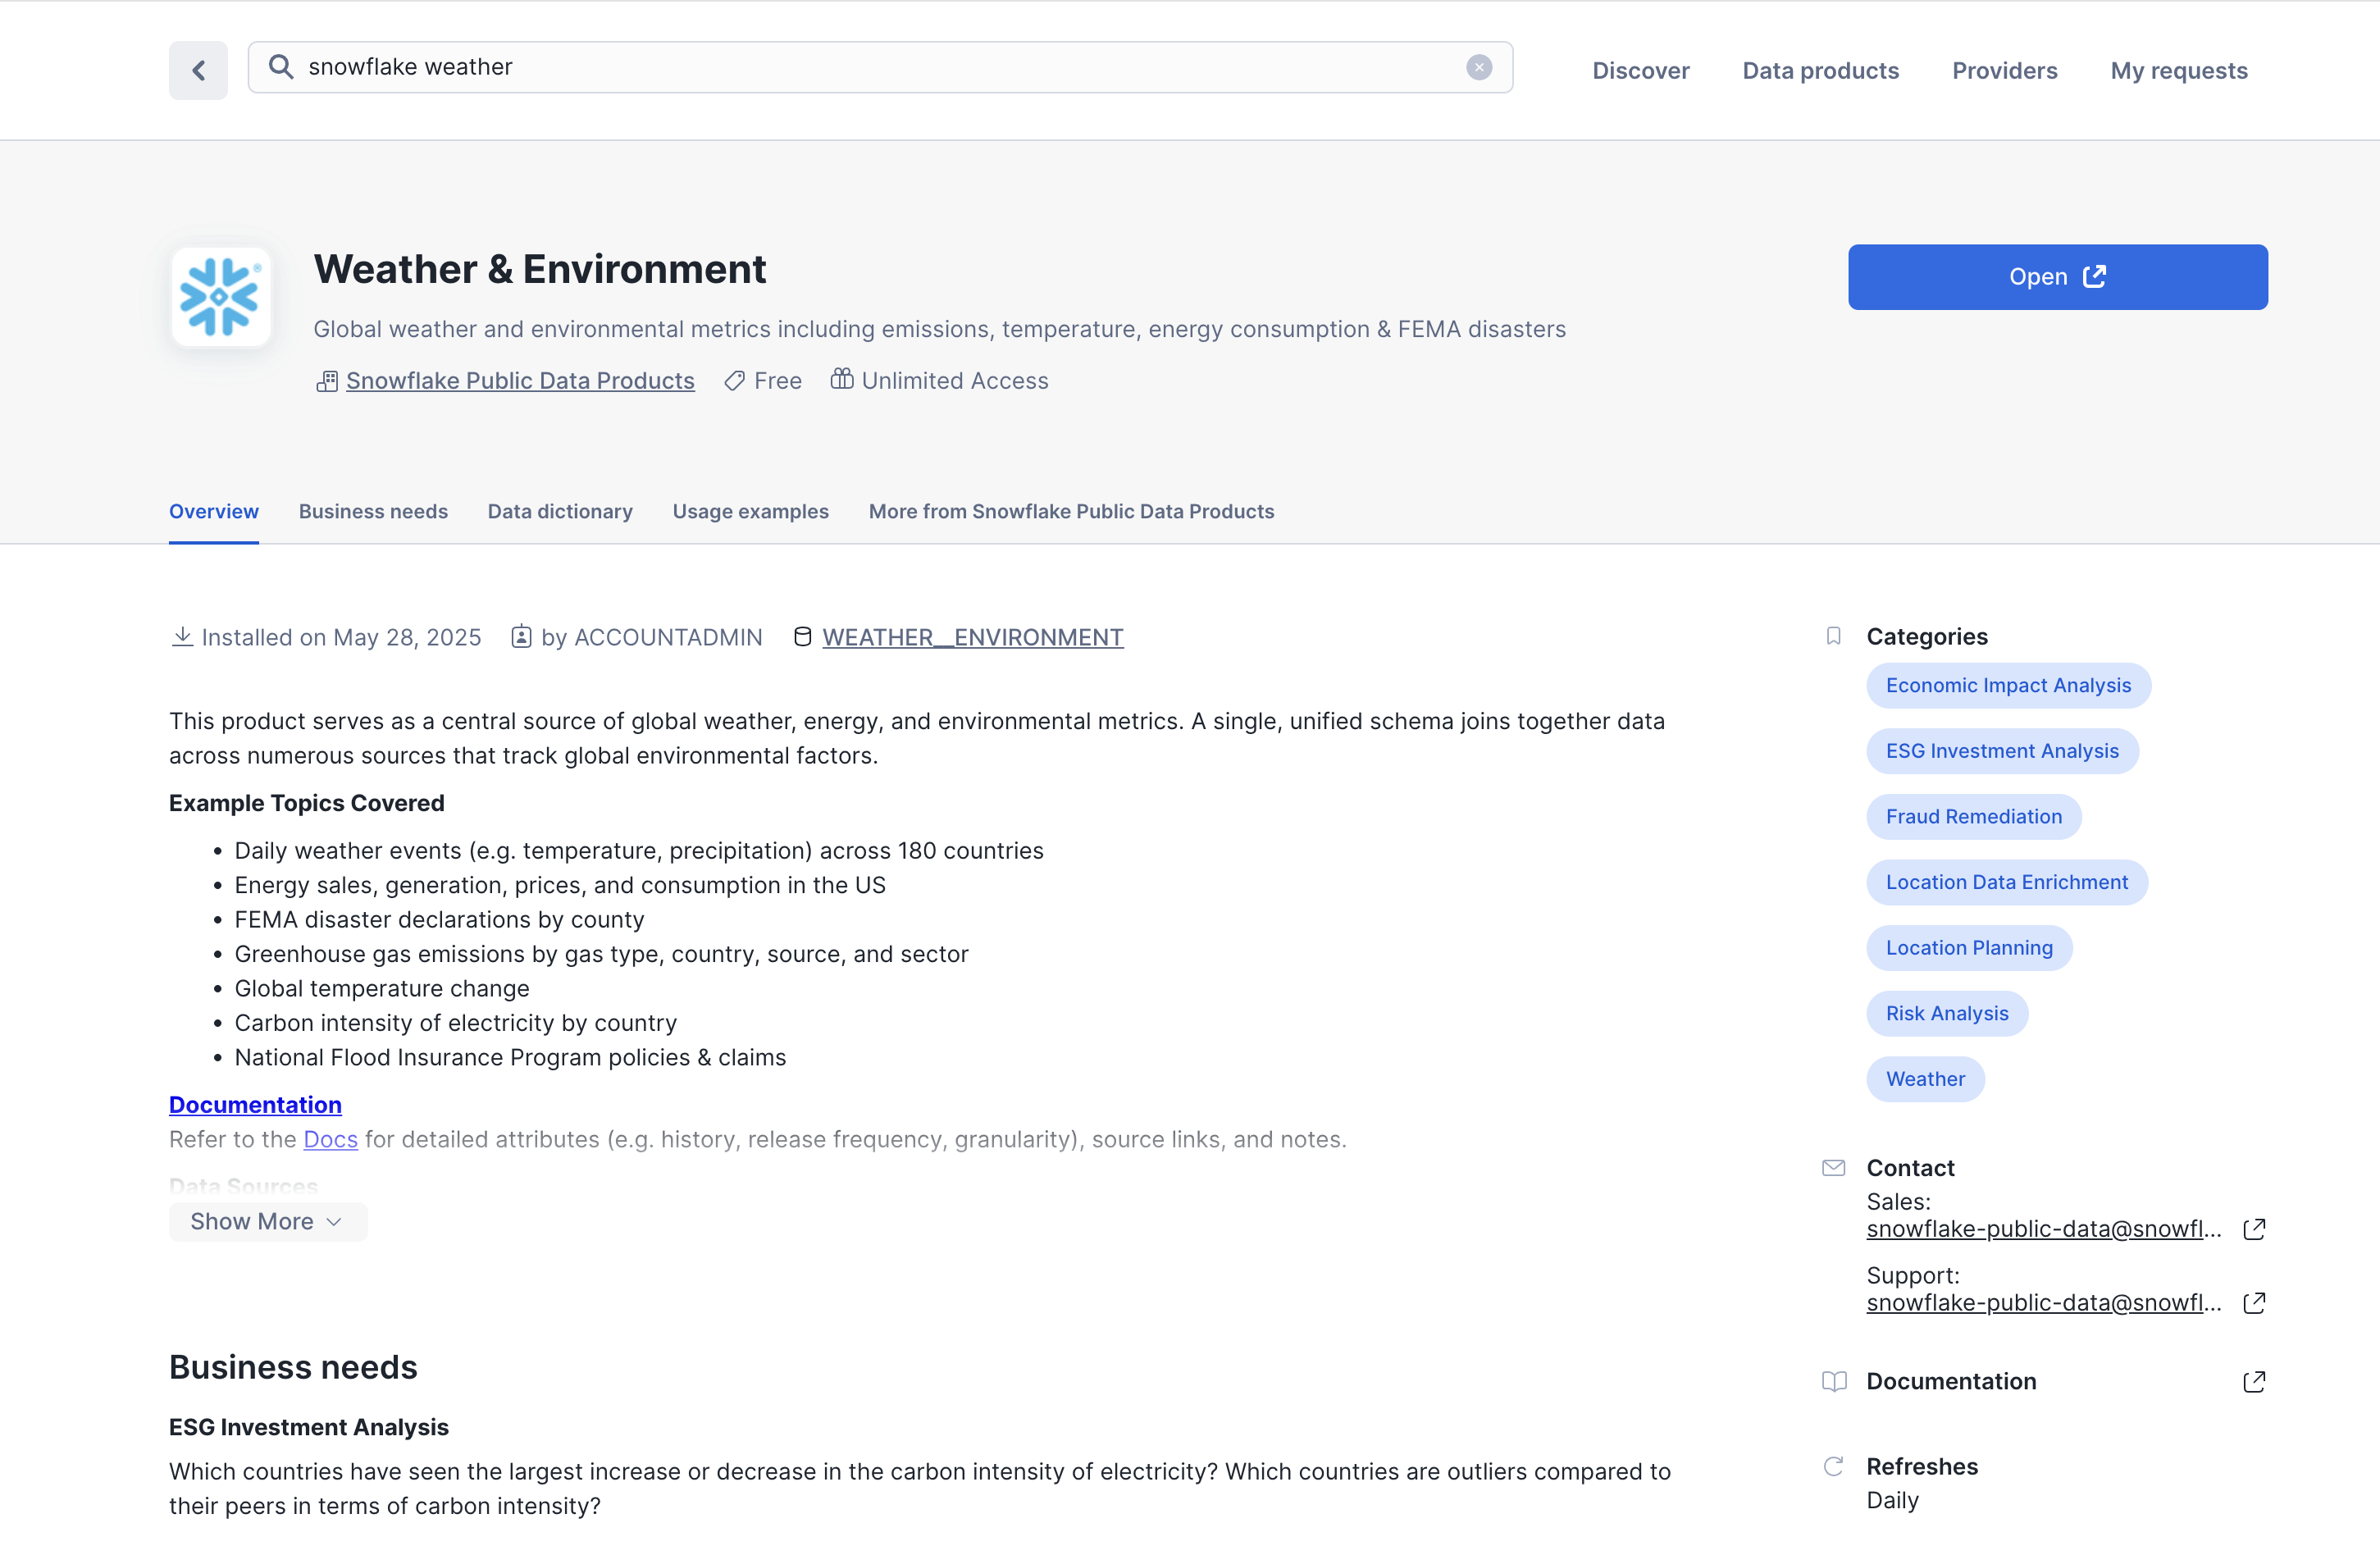Viewport: 2380px width, 1555px height.
Task: Click the Snowflake logo thumbnail
Action: (x=221, y=297)
